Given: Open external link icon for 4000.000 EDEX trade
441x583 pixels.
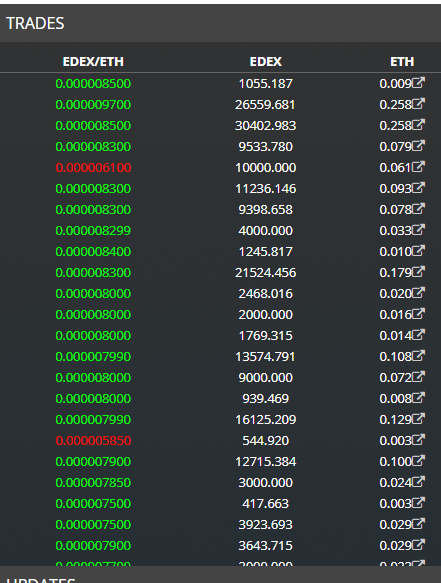Looking at the screenshot, I should (418, 230).
